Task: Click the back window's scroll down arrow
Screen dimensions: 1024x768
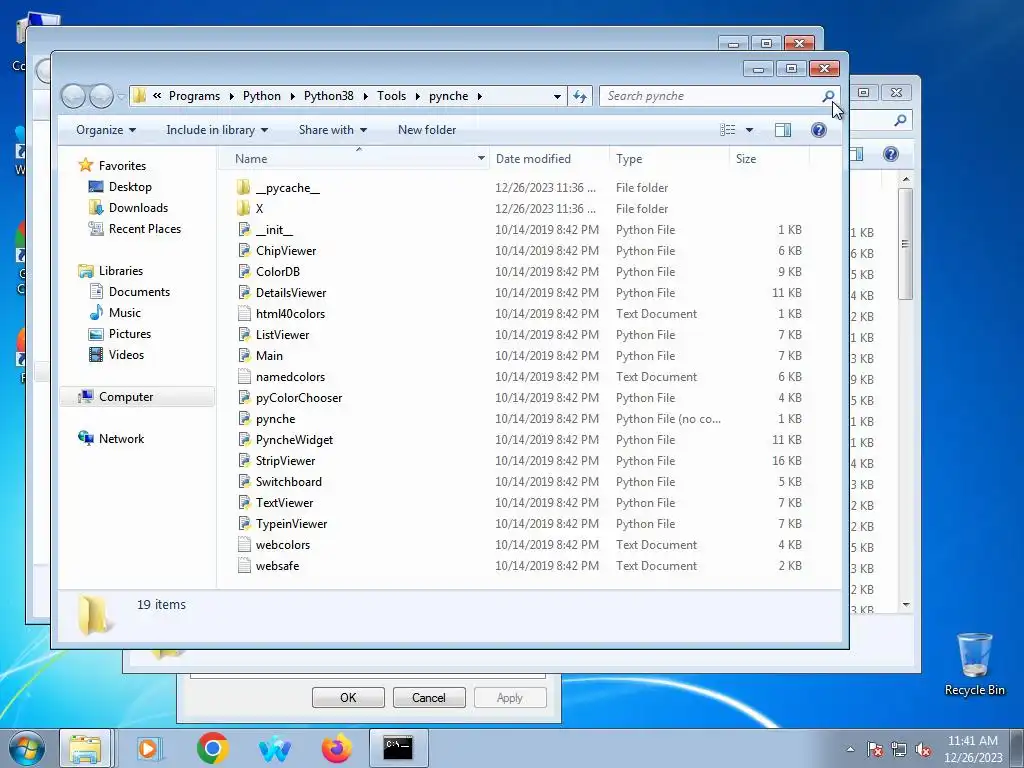Action: click(905, 605)
